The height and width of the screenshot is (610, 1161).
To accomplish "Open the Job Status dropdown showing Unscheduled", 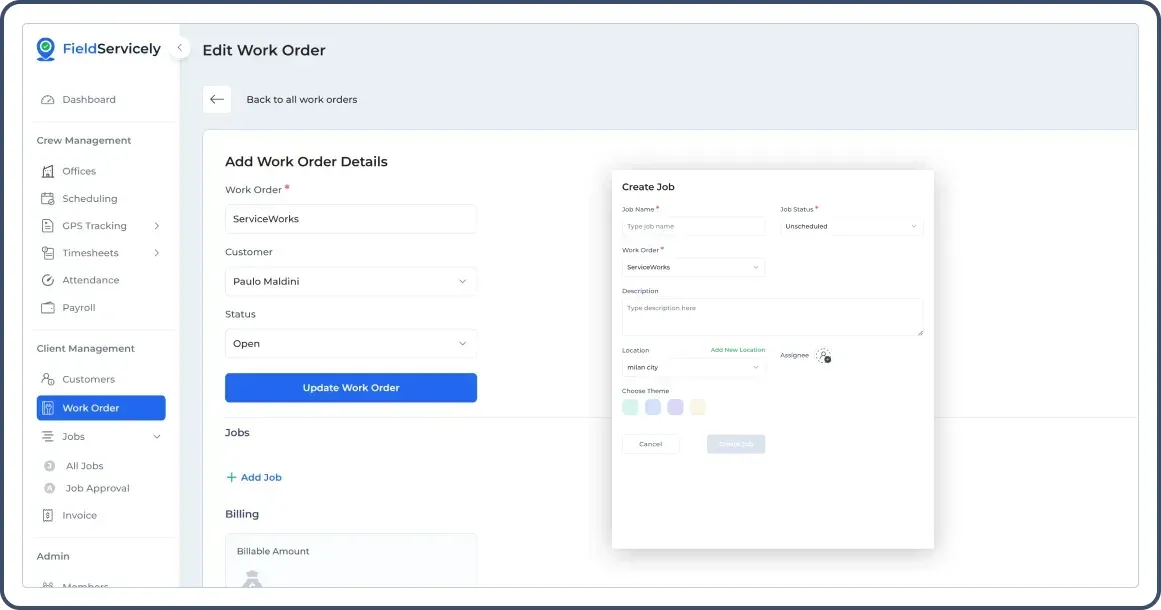I will click(850, 226).
